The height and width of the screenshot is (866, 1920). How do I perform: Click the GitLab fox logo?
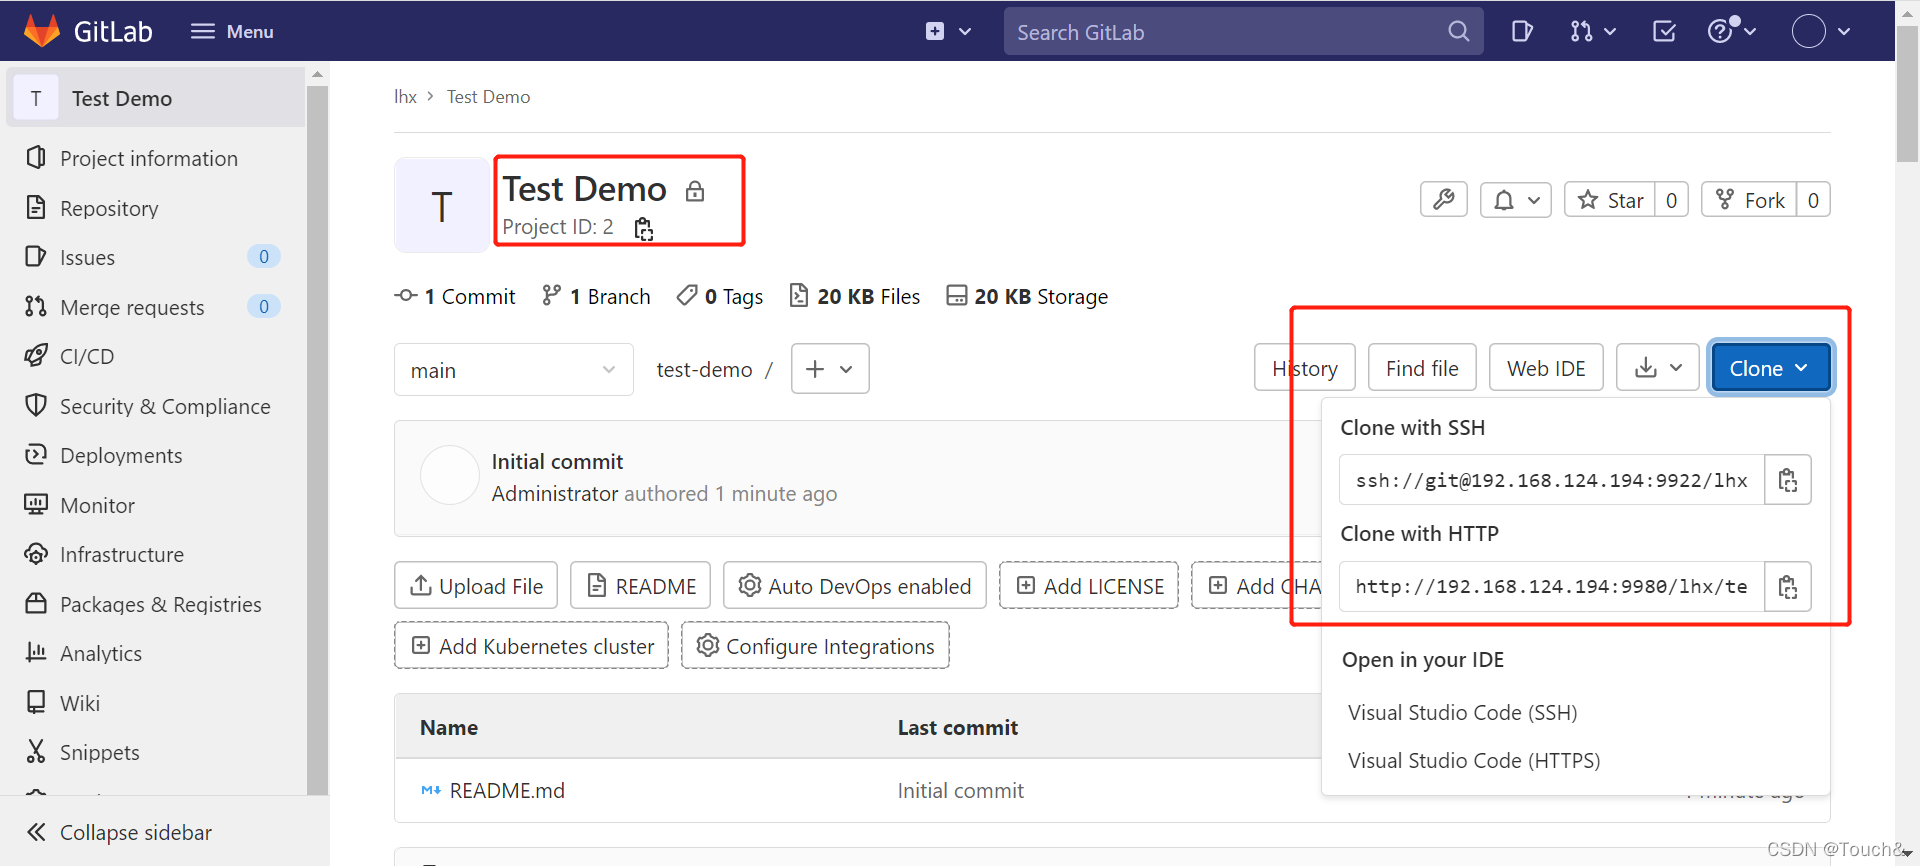click(42, 31)
